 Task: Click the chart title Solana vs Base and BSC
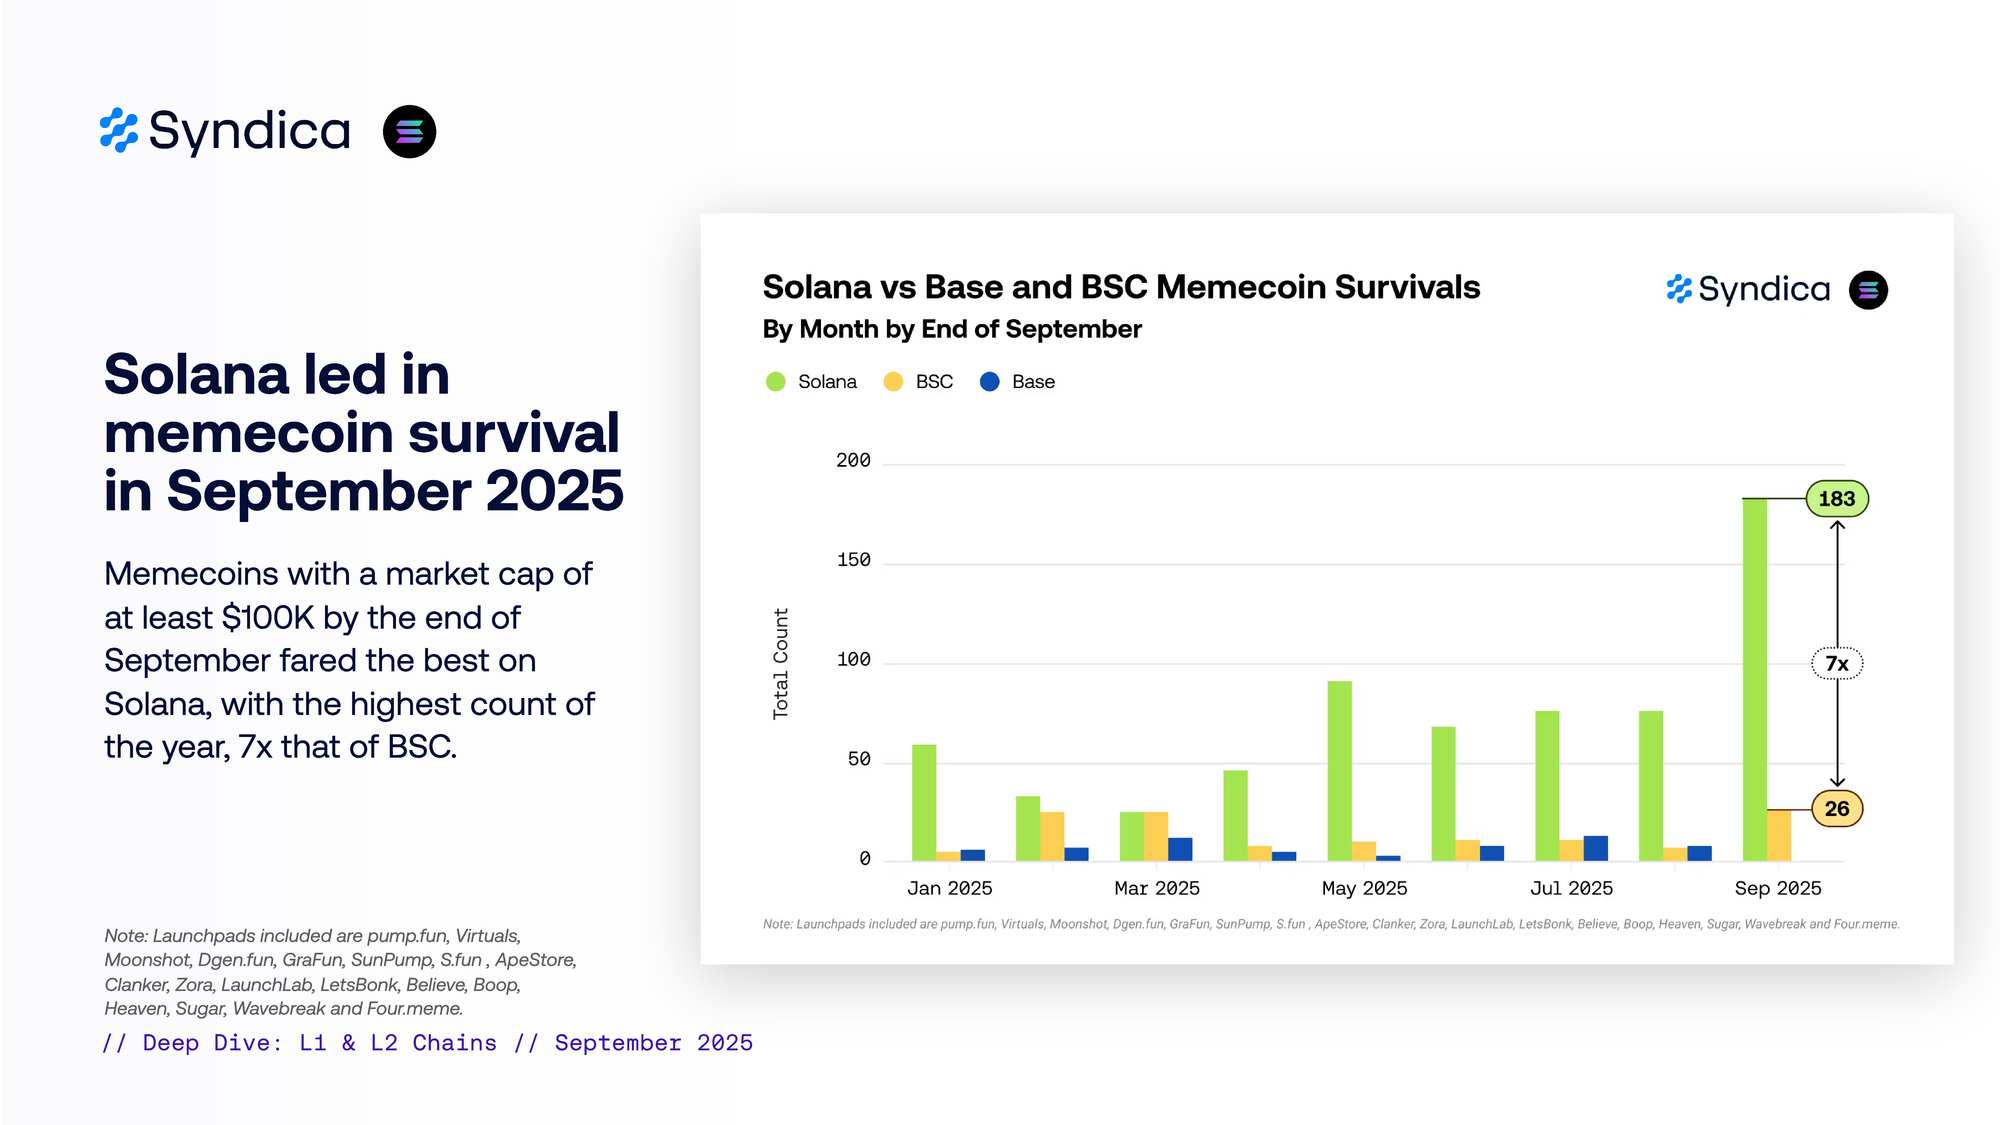coord(1120,287)
